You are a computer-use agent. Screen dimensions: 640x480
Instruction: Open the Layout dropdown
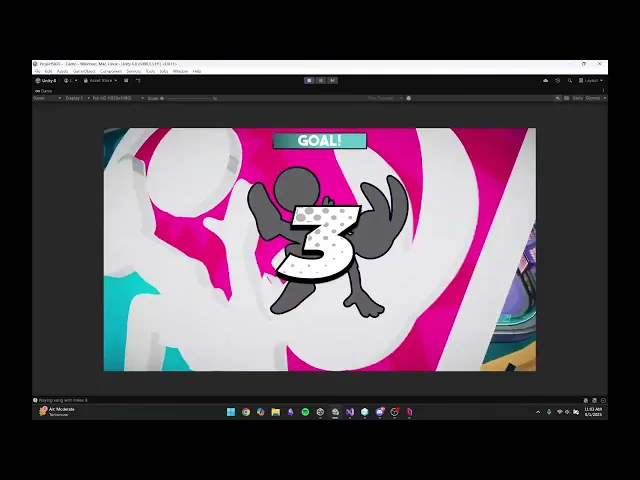(x=591, y=81)
